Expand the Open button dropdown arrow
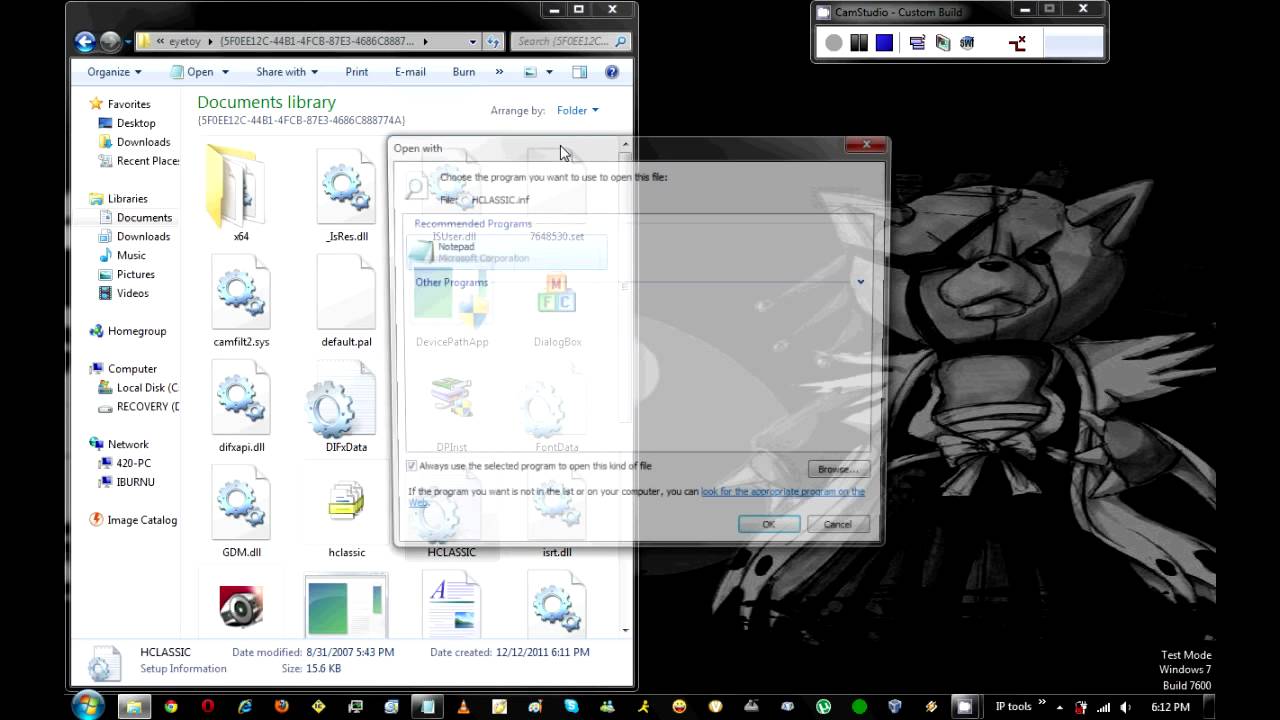This screenshot has width=1280, height=720. point(225,72)
